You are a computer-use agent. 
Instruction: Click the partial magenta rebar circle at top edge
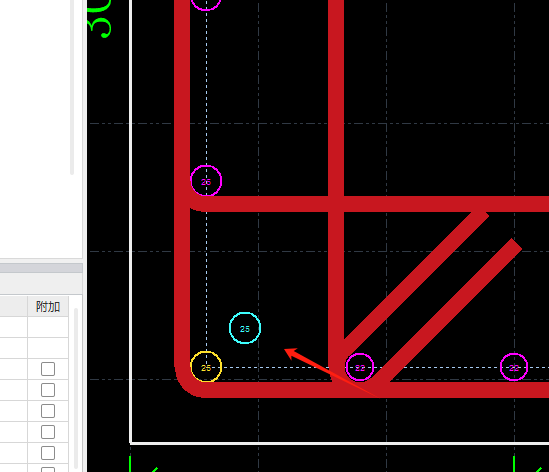[x=206, y=4]
